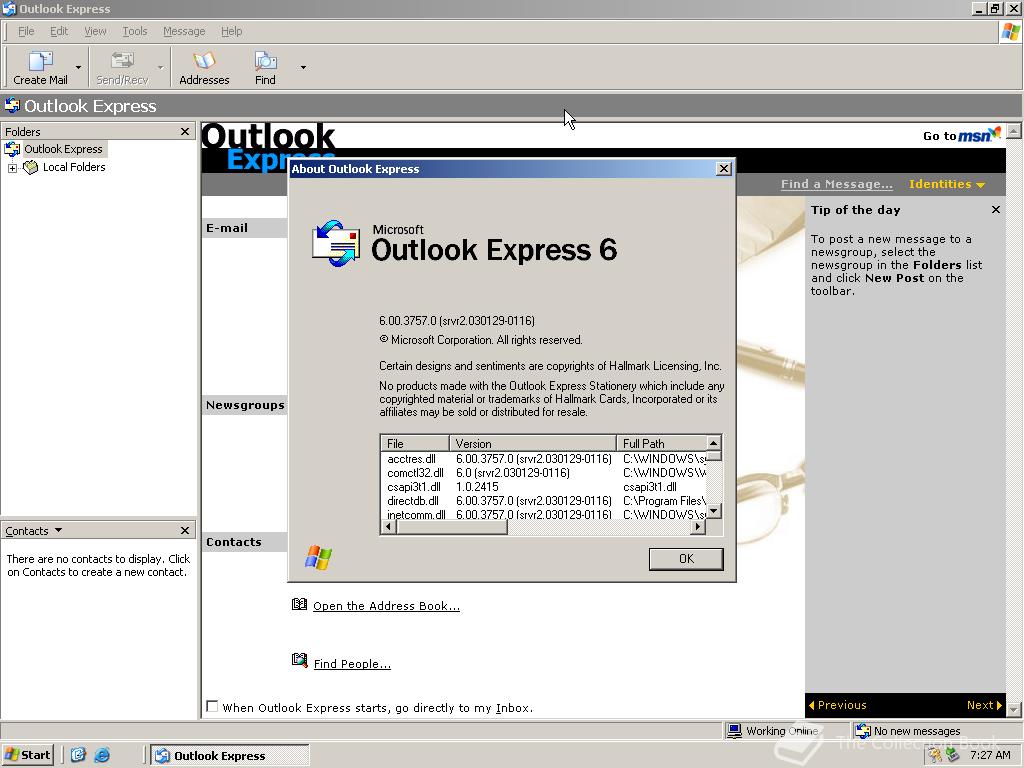Select the acctres.dll row

click(x=543, y=459)
